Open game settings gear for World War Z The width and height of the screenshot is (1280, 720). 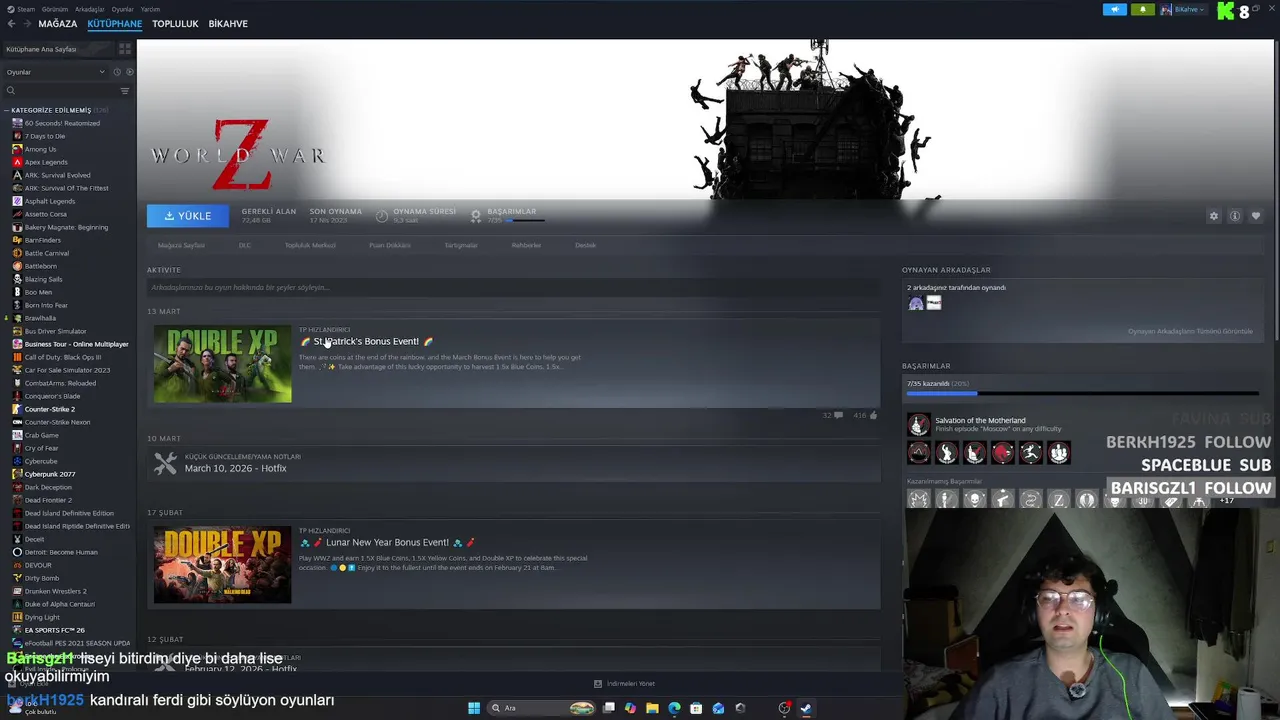(x=1214, y=216)
